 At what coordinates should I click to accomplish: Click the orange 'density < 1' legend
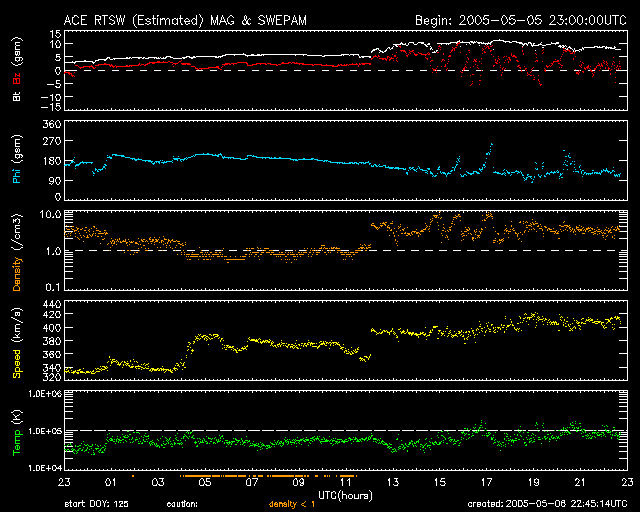tap(292, 504)
